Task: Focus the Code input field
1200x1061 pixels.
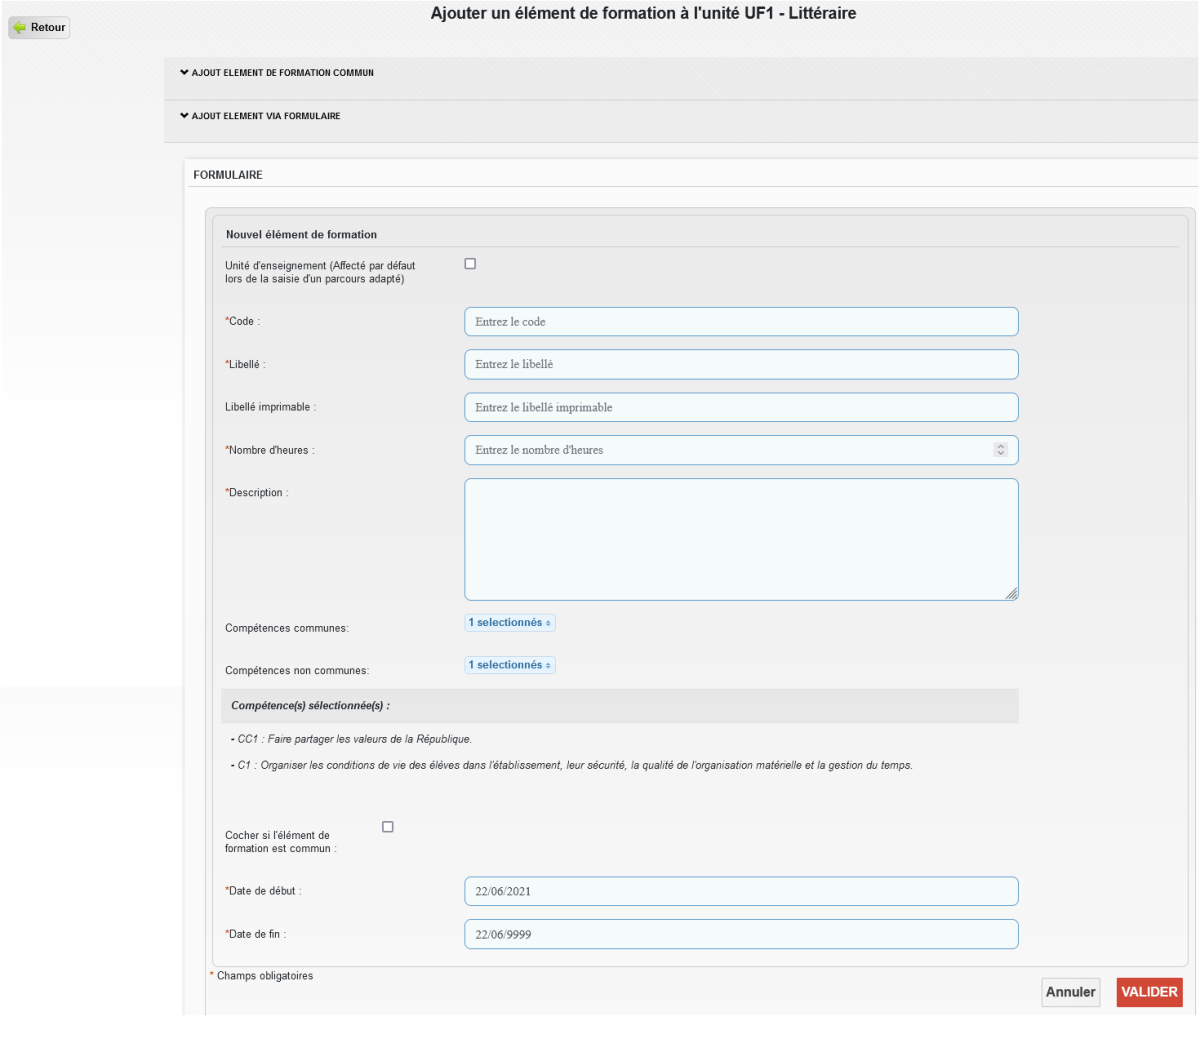Action: 740,322
